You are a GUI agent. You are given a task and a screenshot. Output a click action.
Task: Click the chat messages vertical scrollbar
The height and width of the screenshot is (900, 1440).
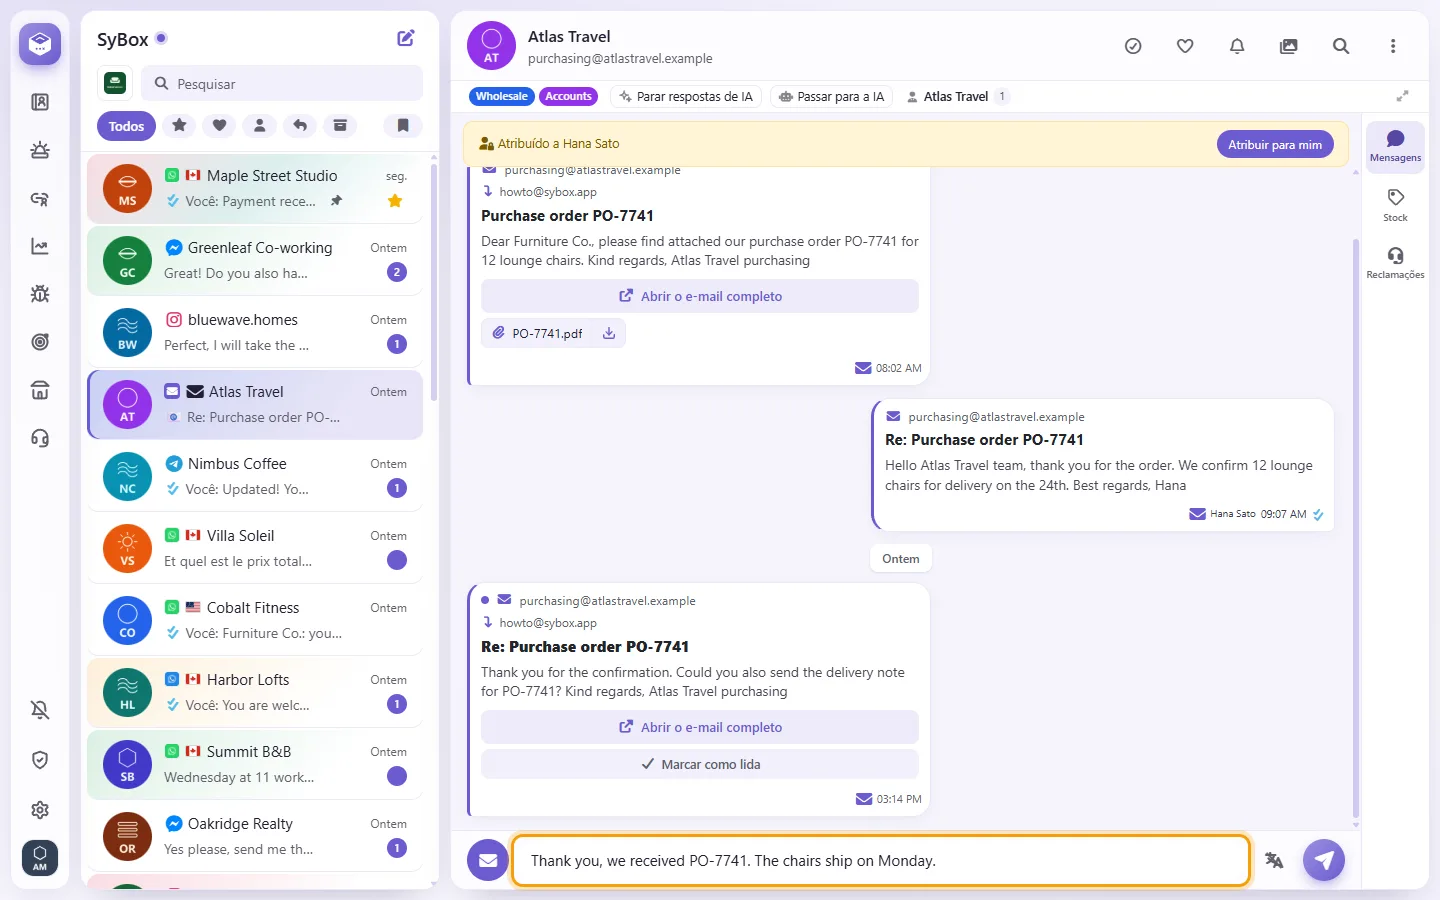(x=1356, y=528)
